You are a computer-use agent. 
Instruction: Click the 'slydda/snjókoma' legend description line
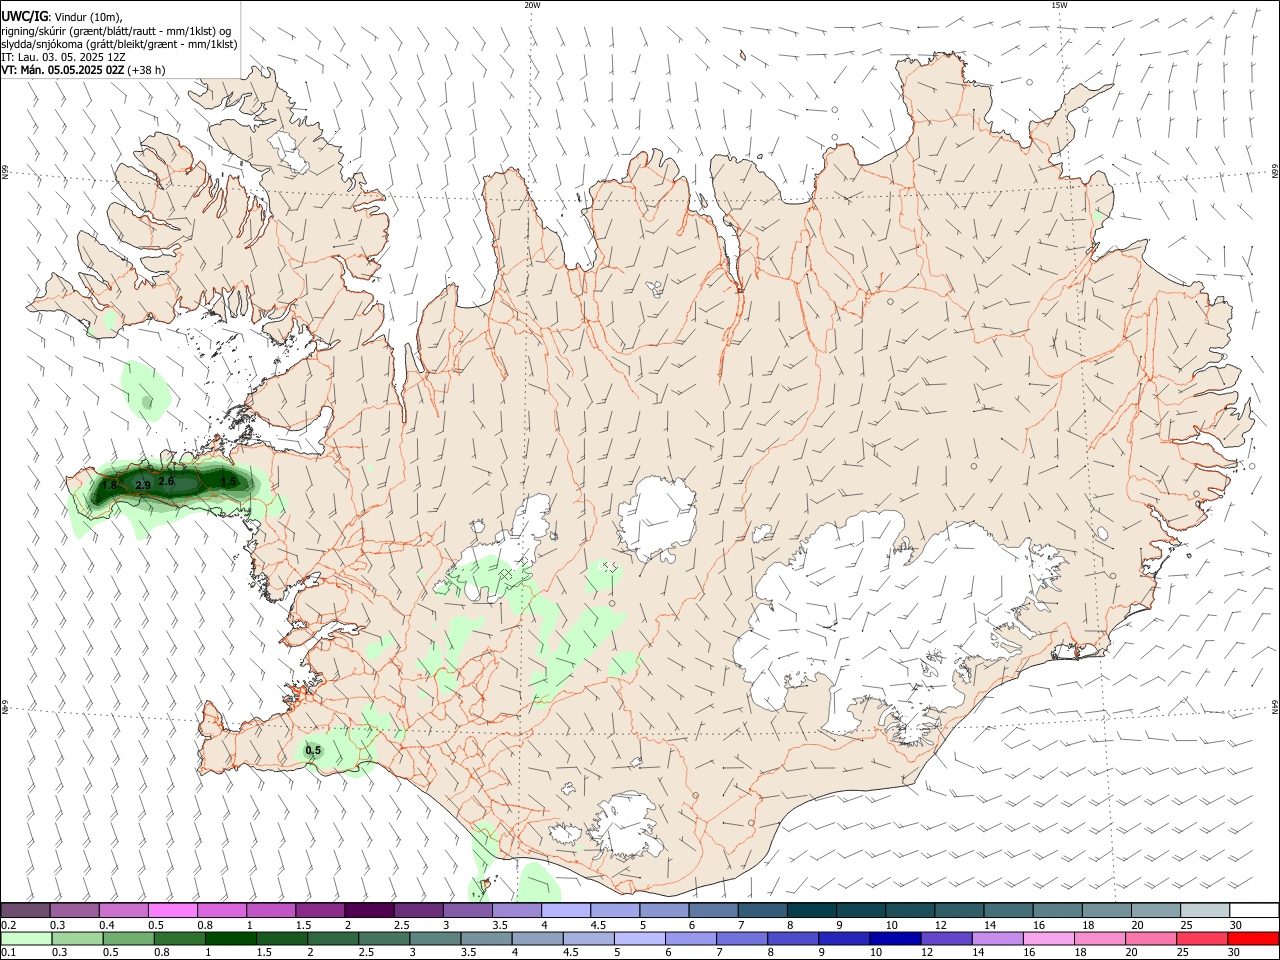click(119, 44)
